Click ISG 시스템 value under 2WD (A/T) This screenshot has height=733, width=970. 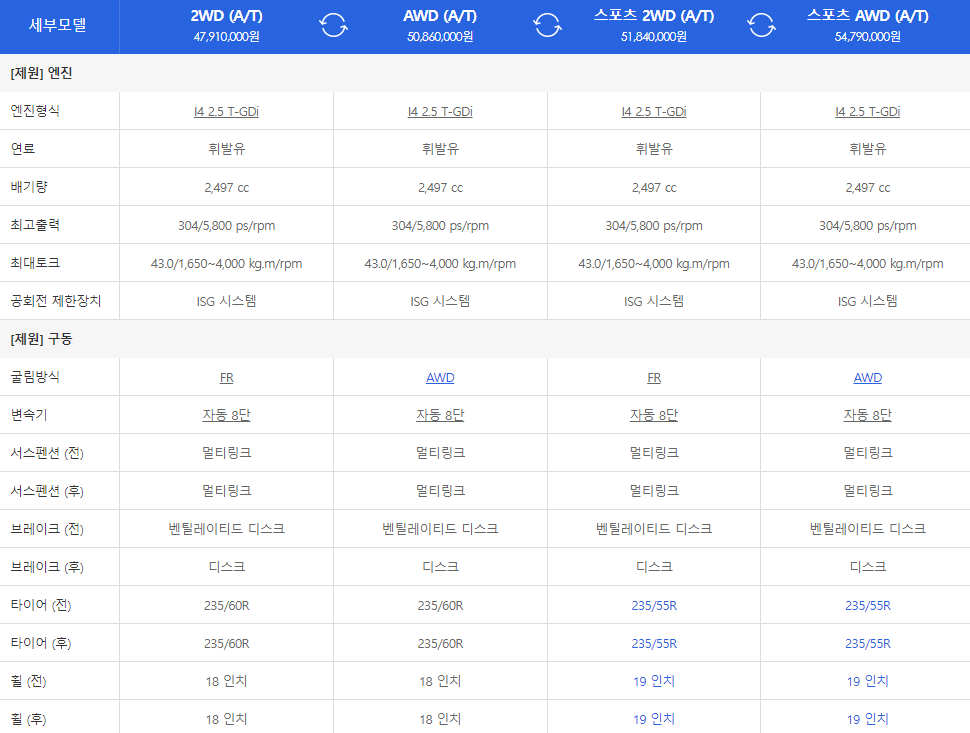[226, 301]
